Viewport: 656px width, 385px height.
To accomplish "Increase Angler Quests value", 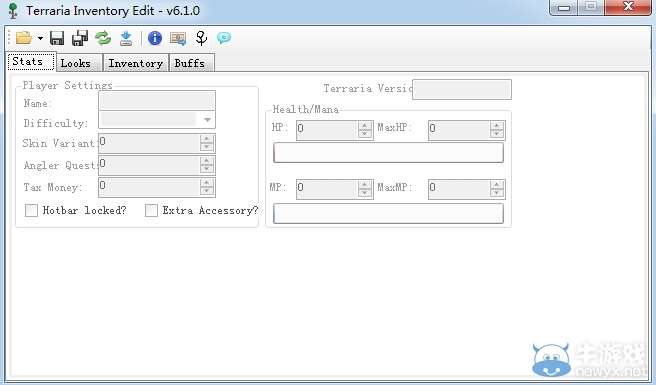I will coord(207,161).
